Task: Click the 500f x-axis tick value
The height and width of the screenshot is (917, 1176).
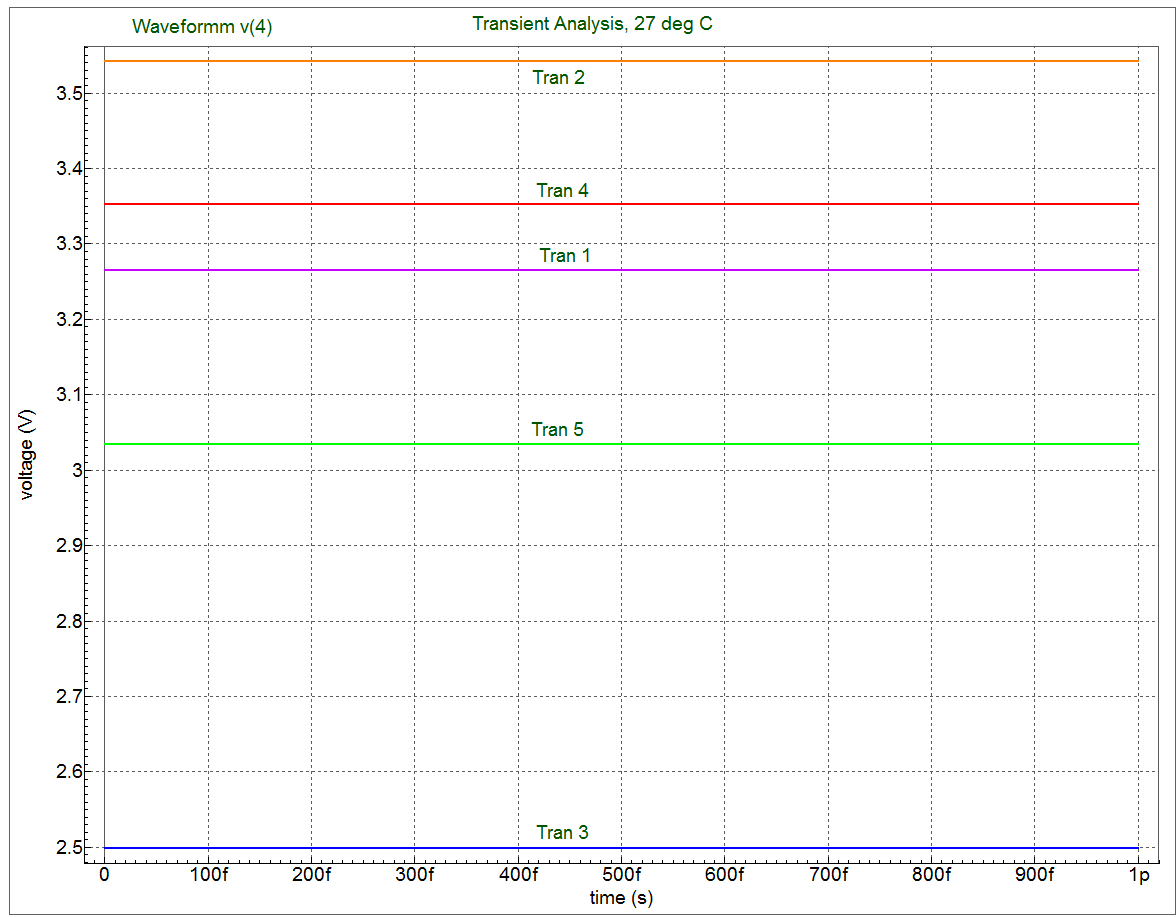Action: (621, 875)
